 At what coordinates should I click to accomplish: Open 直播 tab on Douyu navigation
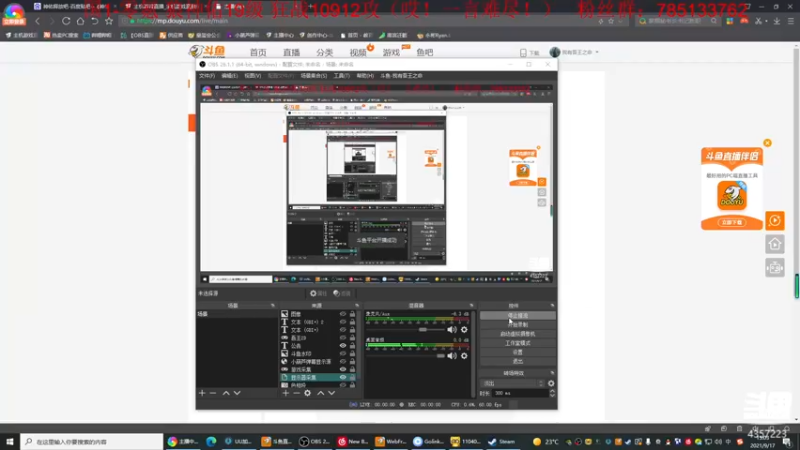[x=291, y=53]
